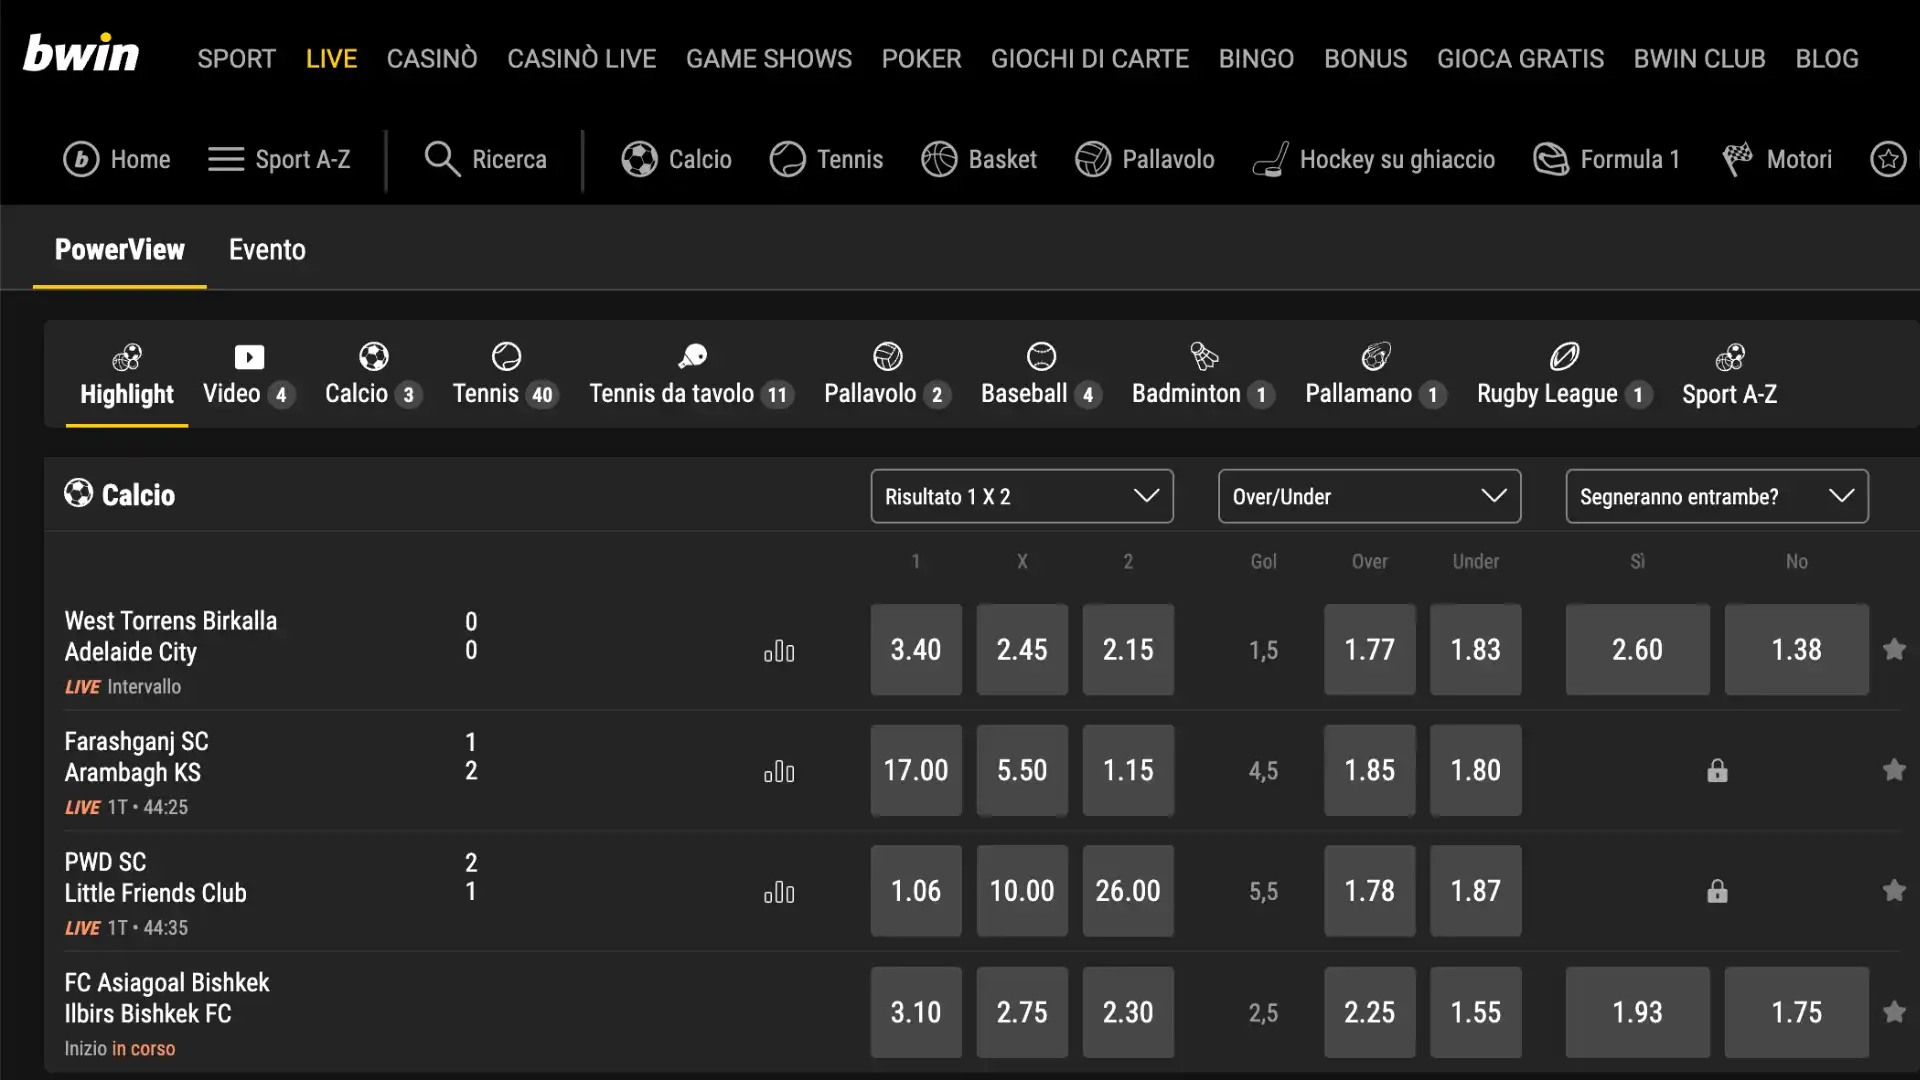
Task: Select Motori in the sport bar
Action: [1777, 160]
